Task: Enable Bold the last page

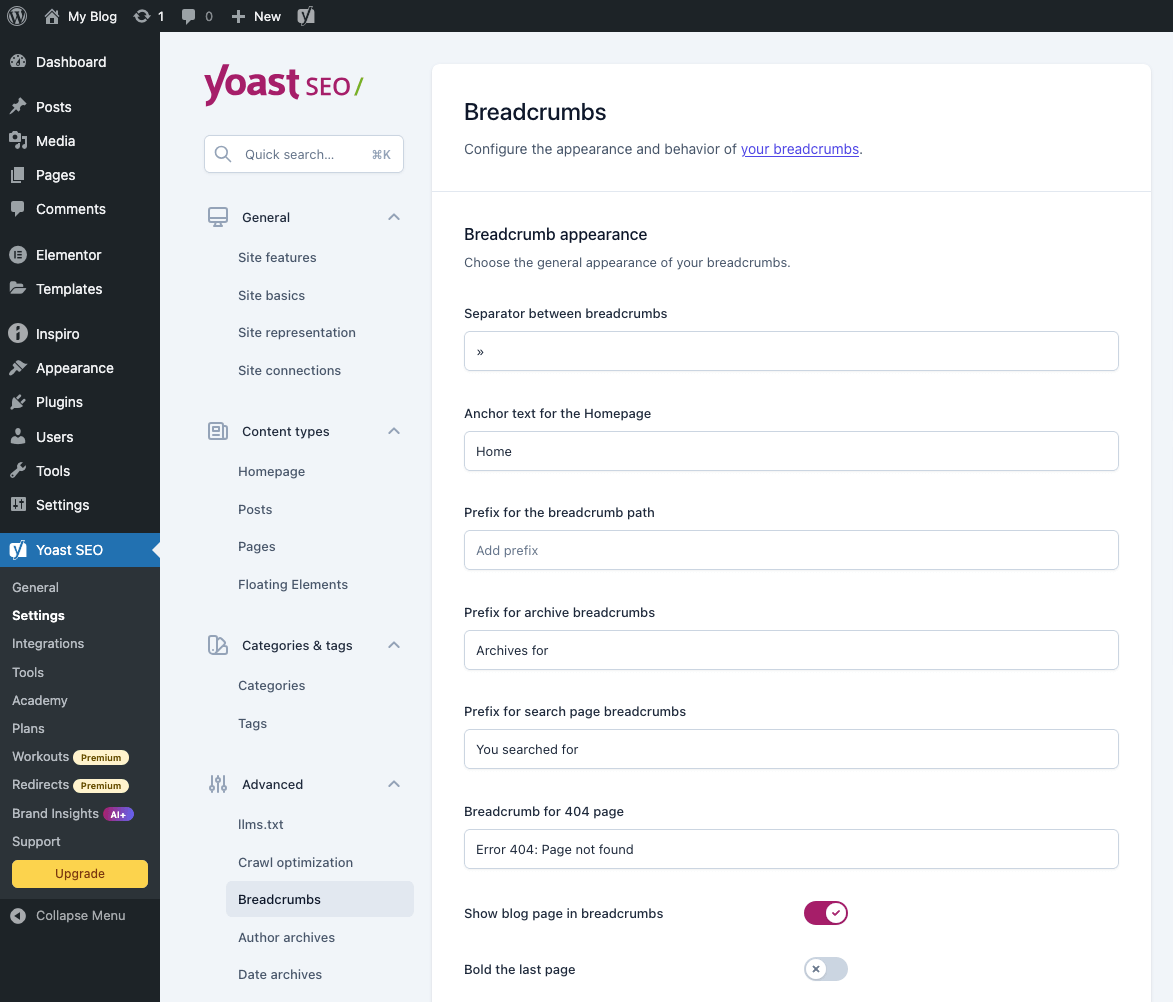Action: tap(825, 969)
